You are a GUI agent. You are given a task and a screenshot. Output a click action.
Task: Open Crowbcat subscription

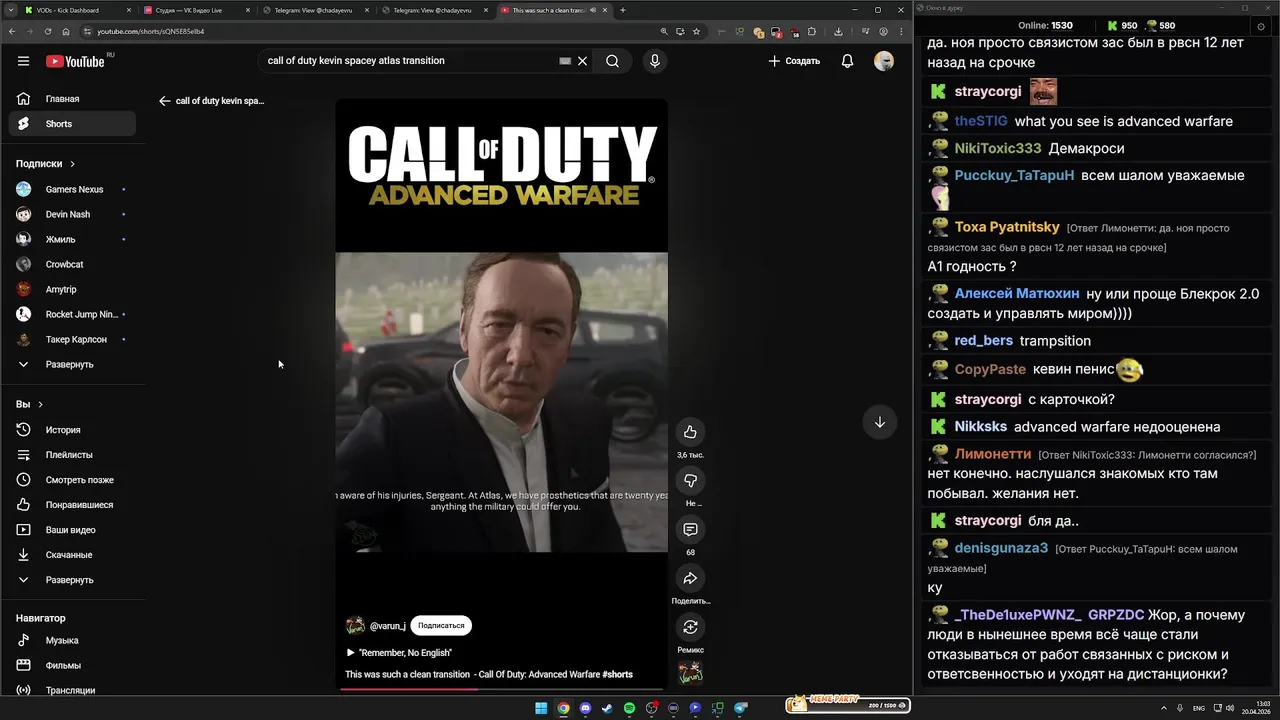coord(72,264)
